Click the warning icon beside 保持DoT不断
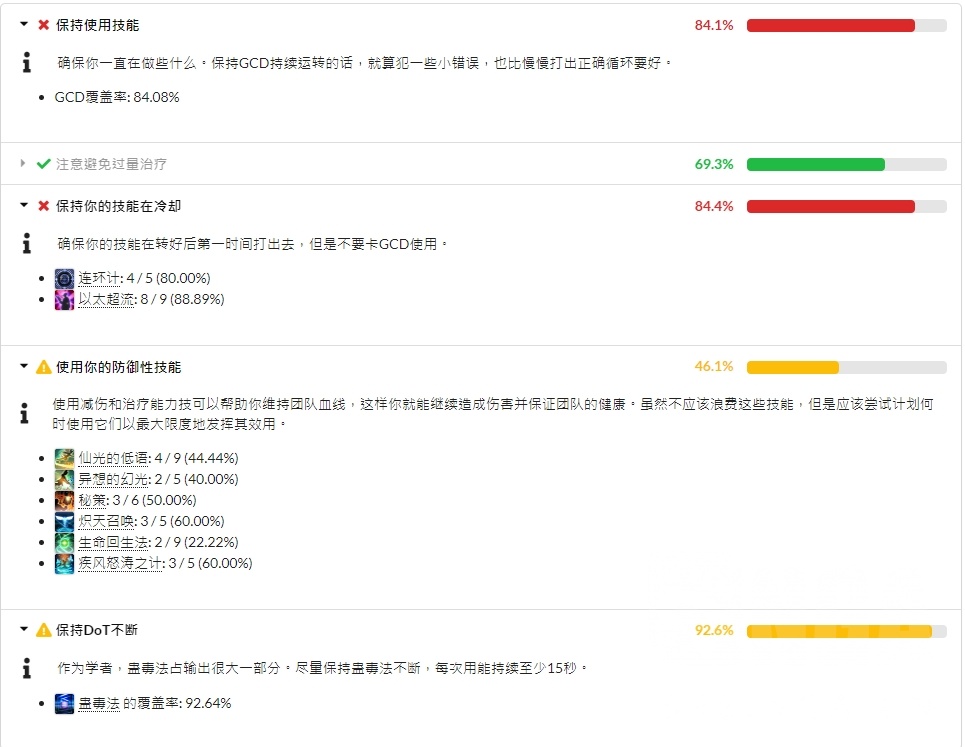 (x=42, y=630)
